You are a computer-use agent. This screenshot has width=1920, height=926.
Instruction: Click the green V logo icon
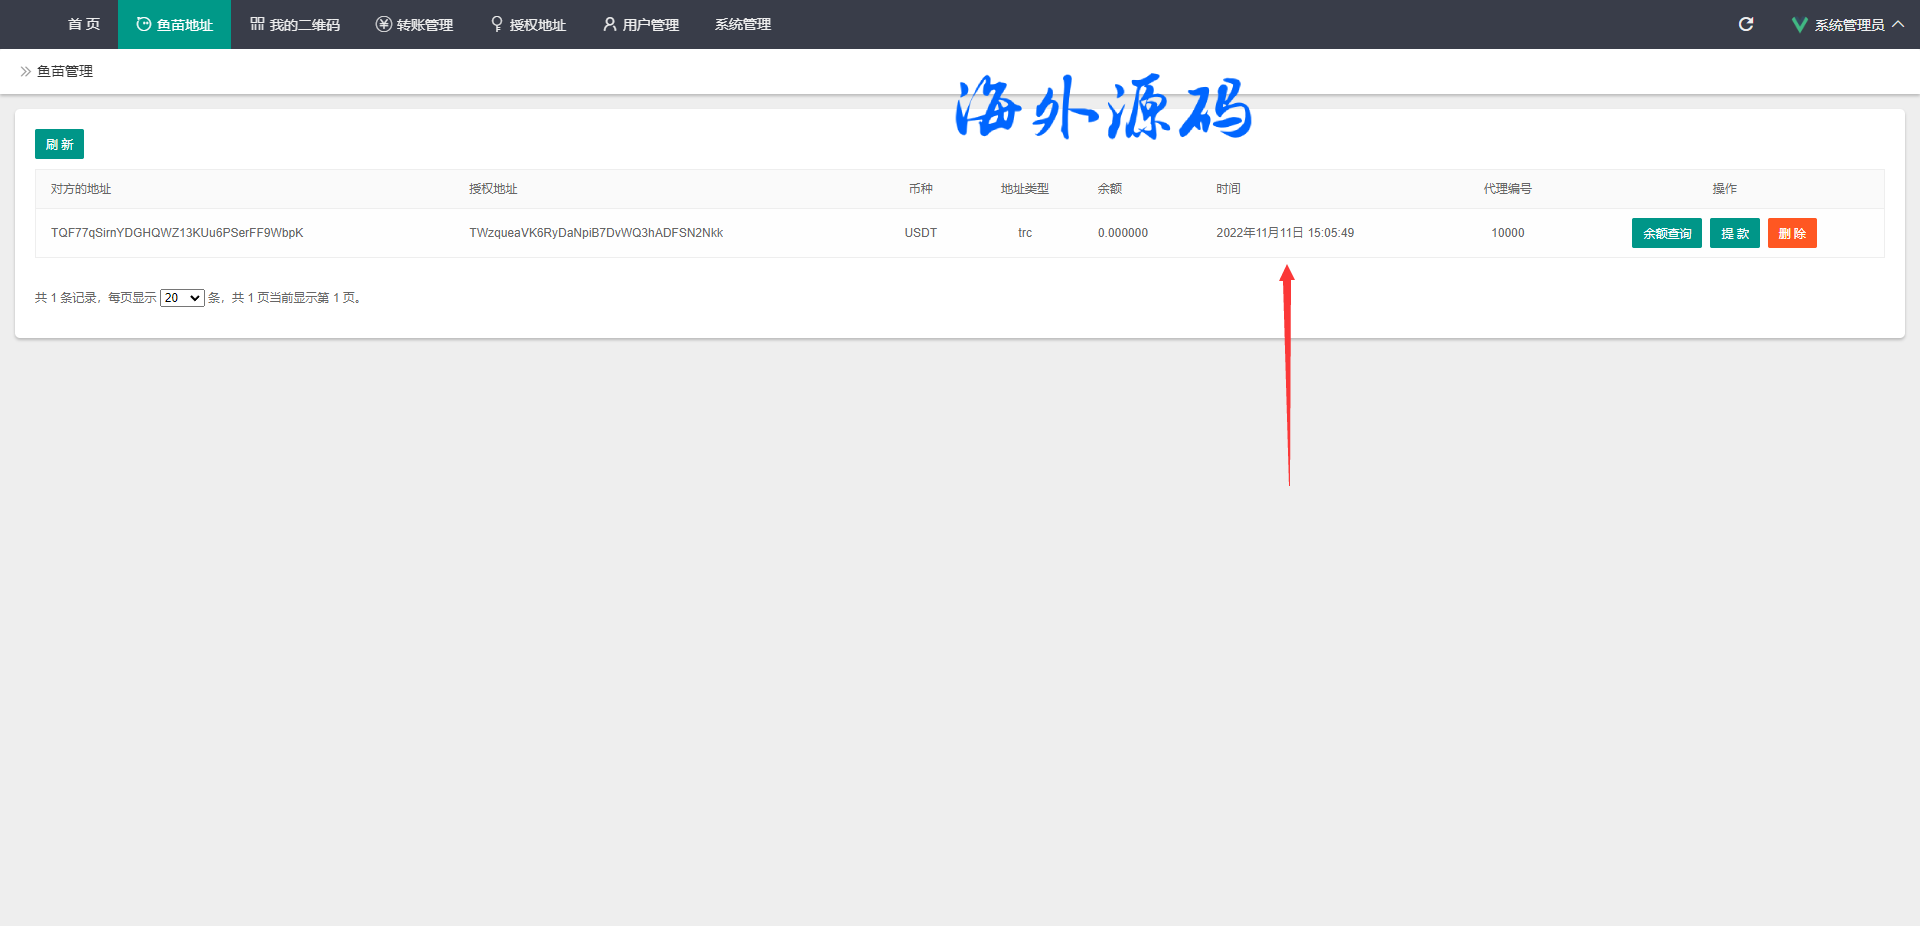tap(1799, 24)
